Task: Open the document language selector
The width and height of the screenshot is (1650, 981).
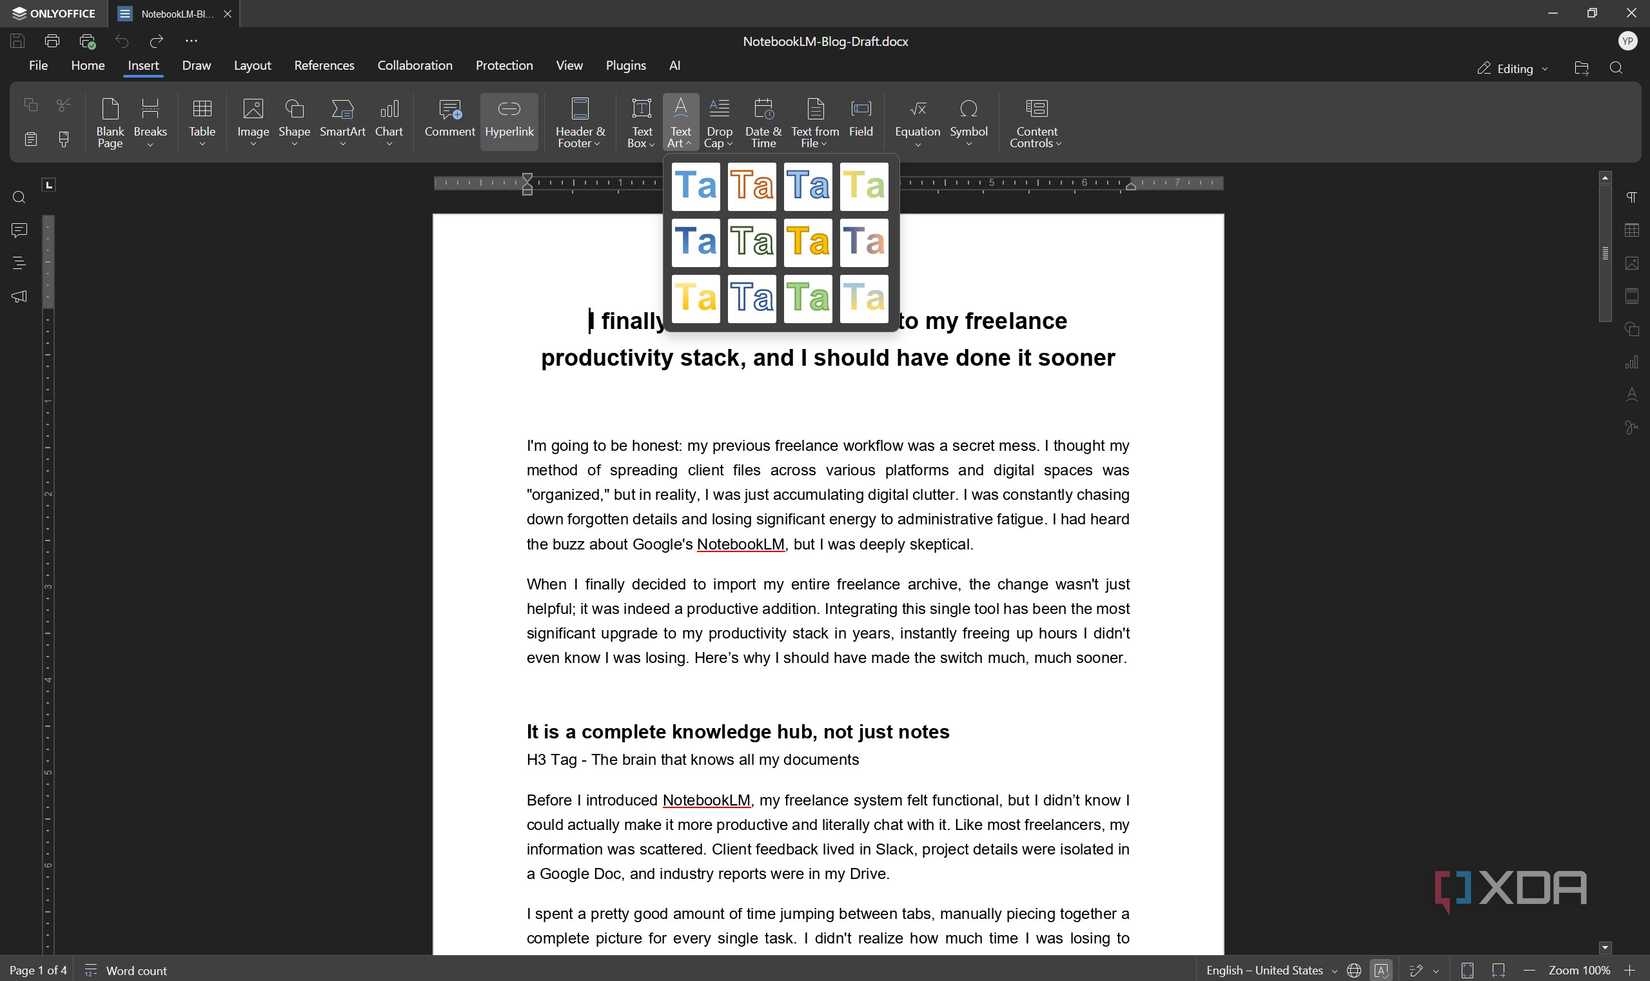Action: pos(1265,970)
